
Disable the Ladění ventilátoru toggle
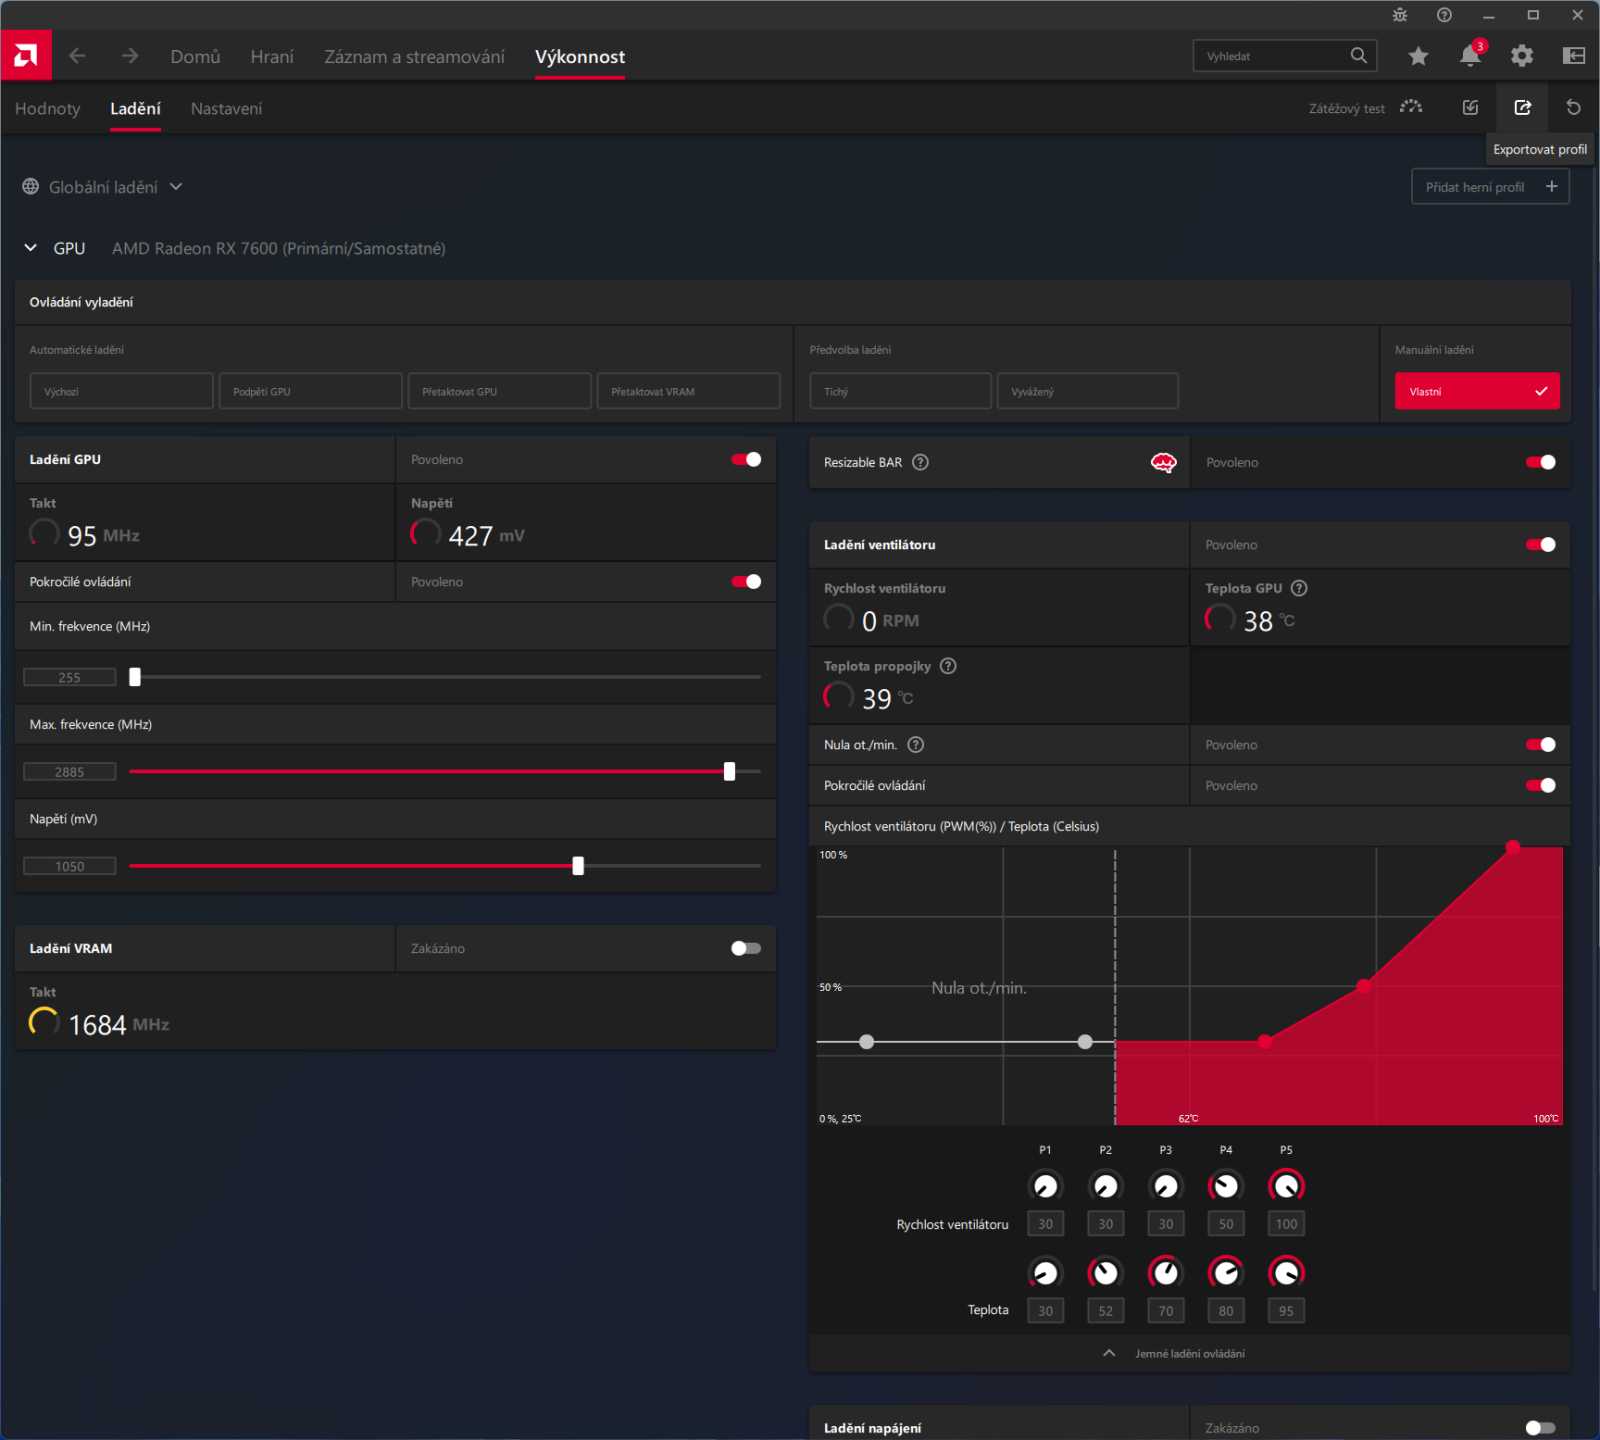pyautogui.click(x=1541, y=545)
